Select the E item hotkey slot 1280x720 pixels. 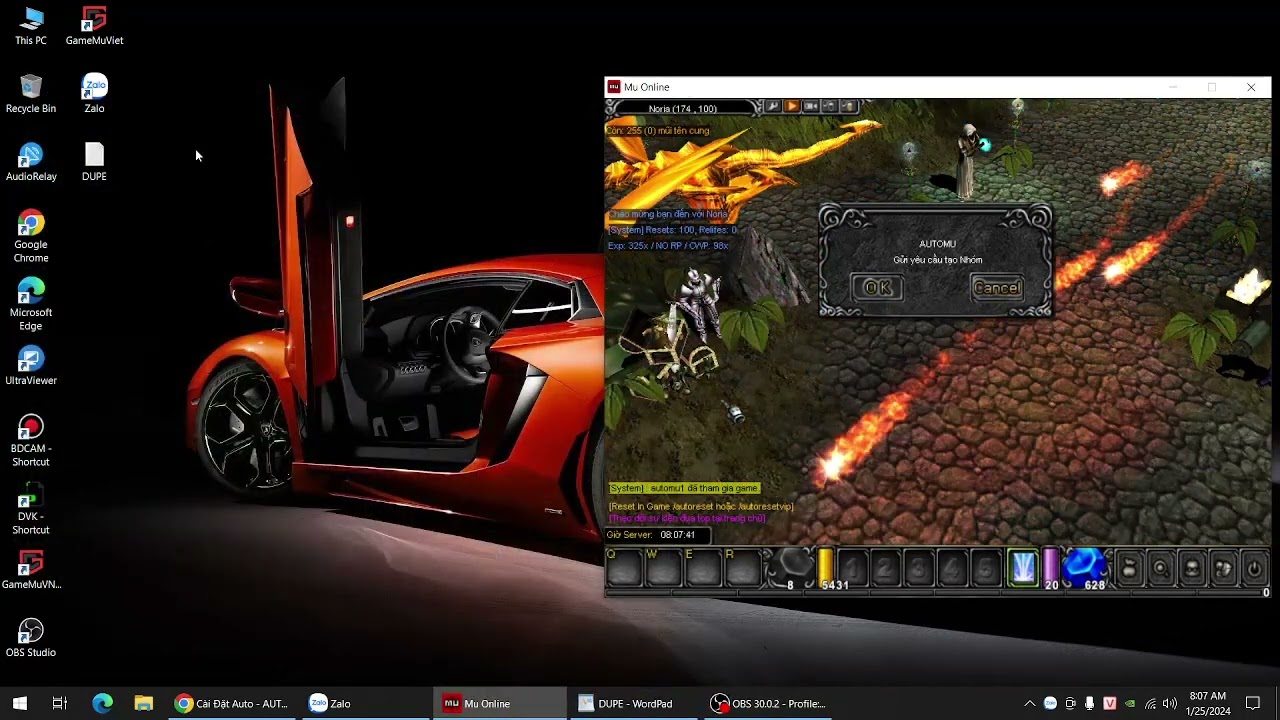[x=703, y=568]
